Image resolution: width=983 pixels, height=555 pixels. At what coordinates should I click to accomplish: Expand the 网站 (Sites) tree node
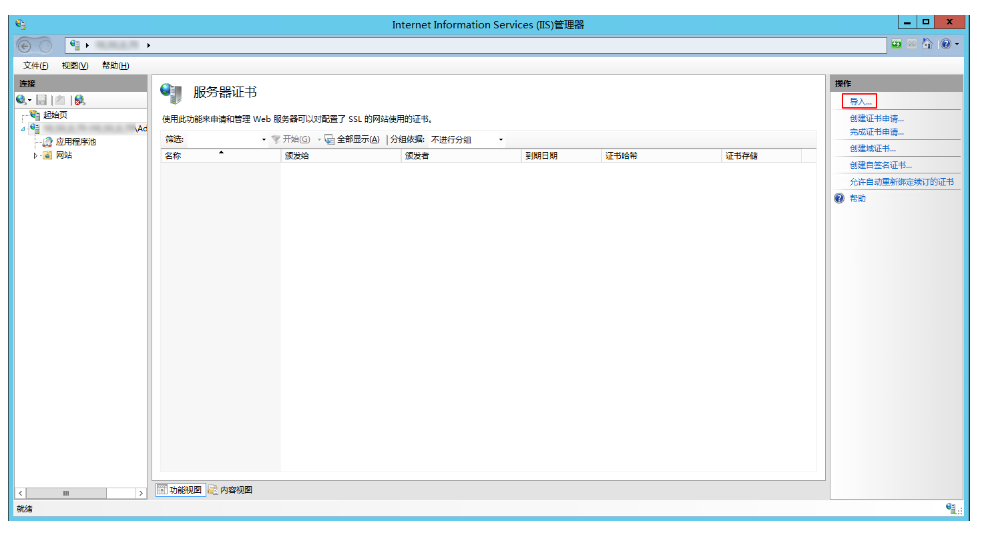[x=36, y=155]
